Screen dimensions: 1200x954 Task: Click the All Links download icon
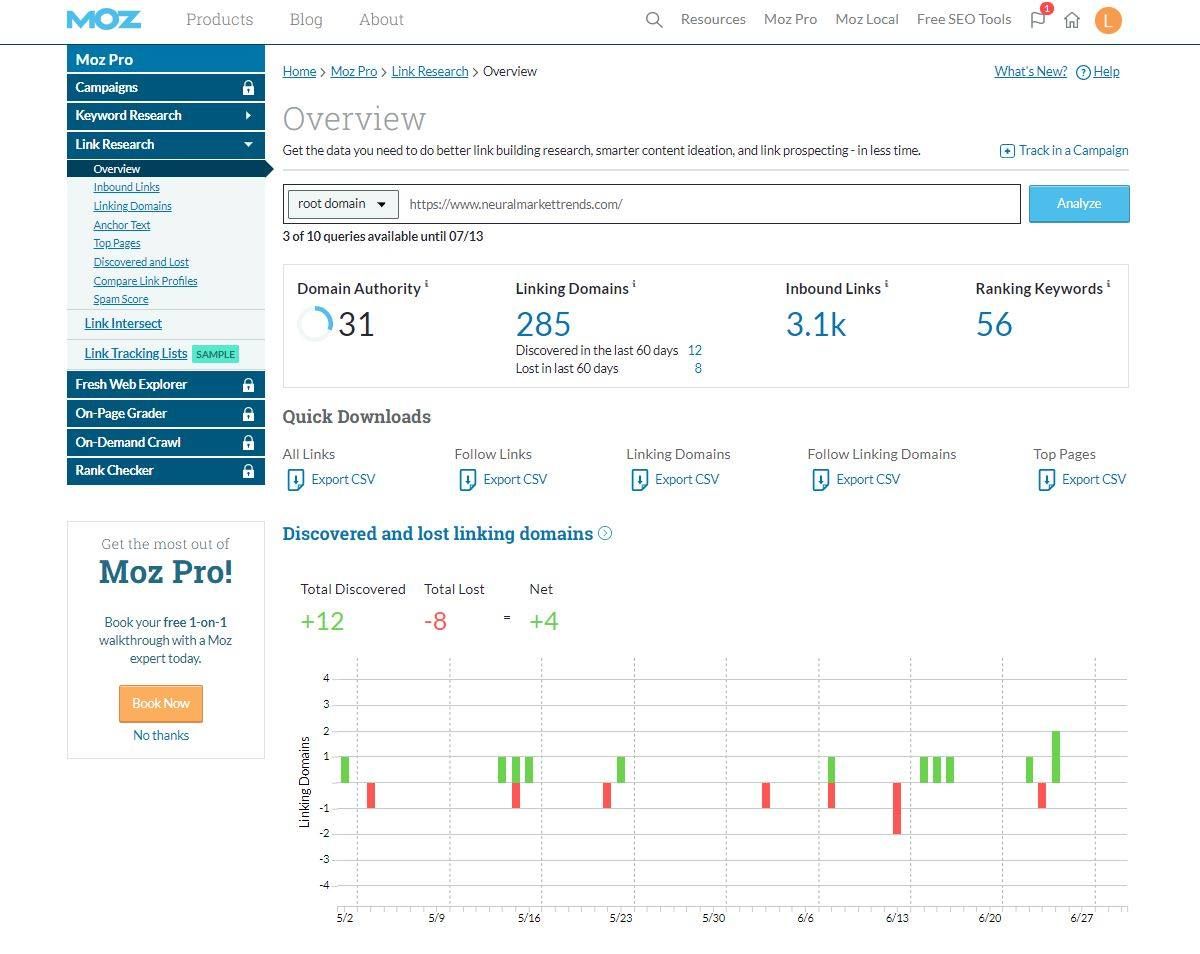[296, 480]
